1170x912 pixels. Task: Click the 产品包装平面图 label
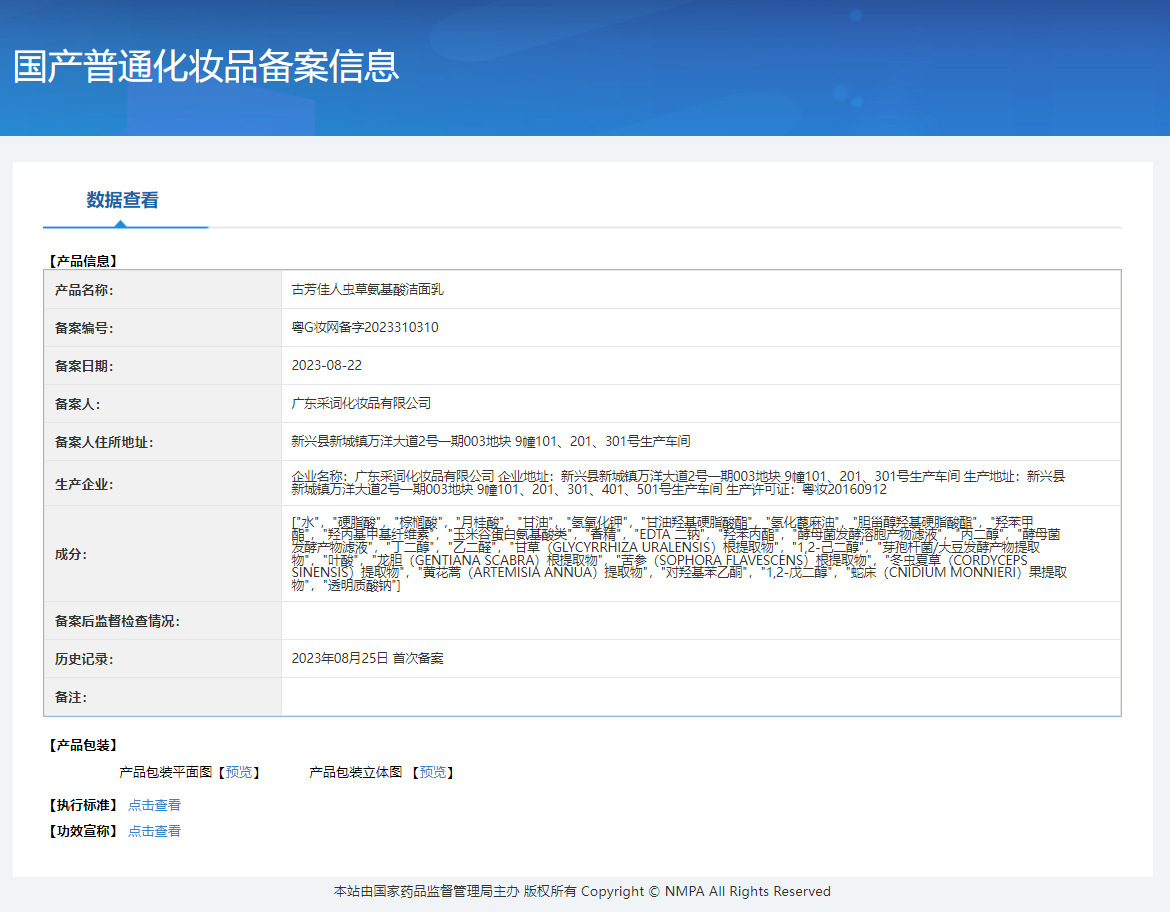(166, 772)
